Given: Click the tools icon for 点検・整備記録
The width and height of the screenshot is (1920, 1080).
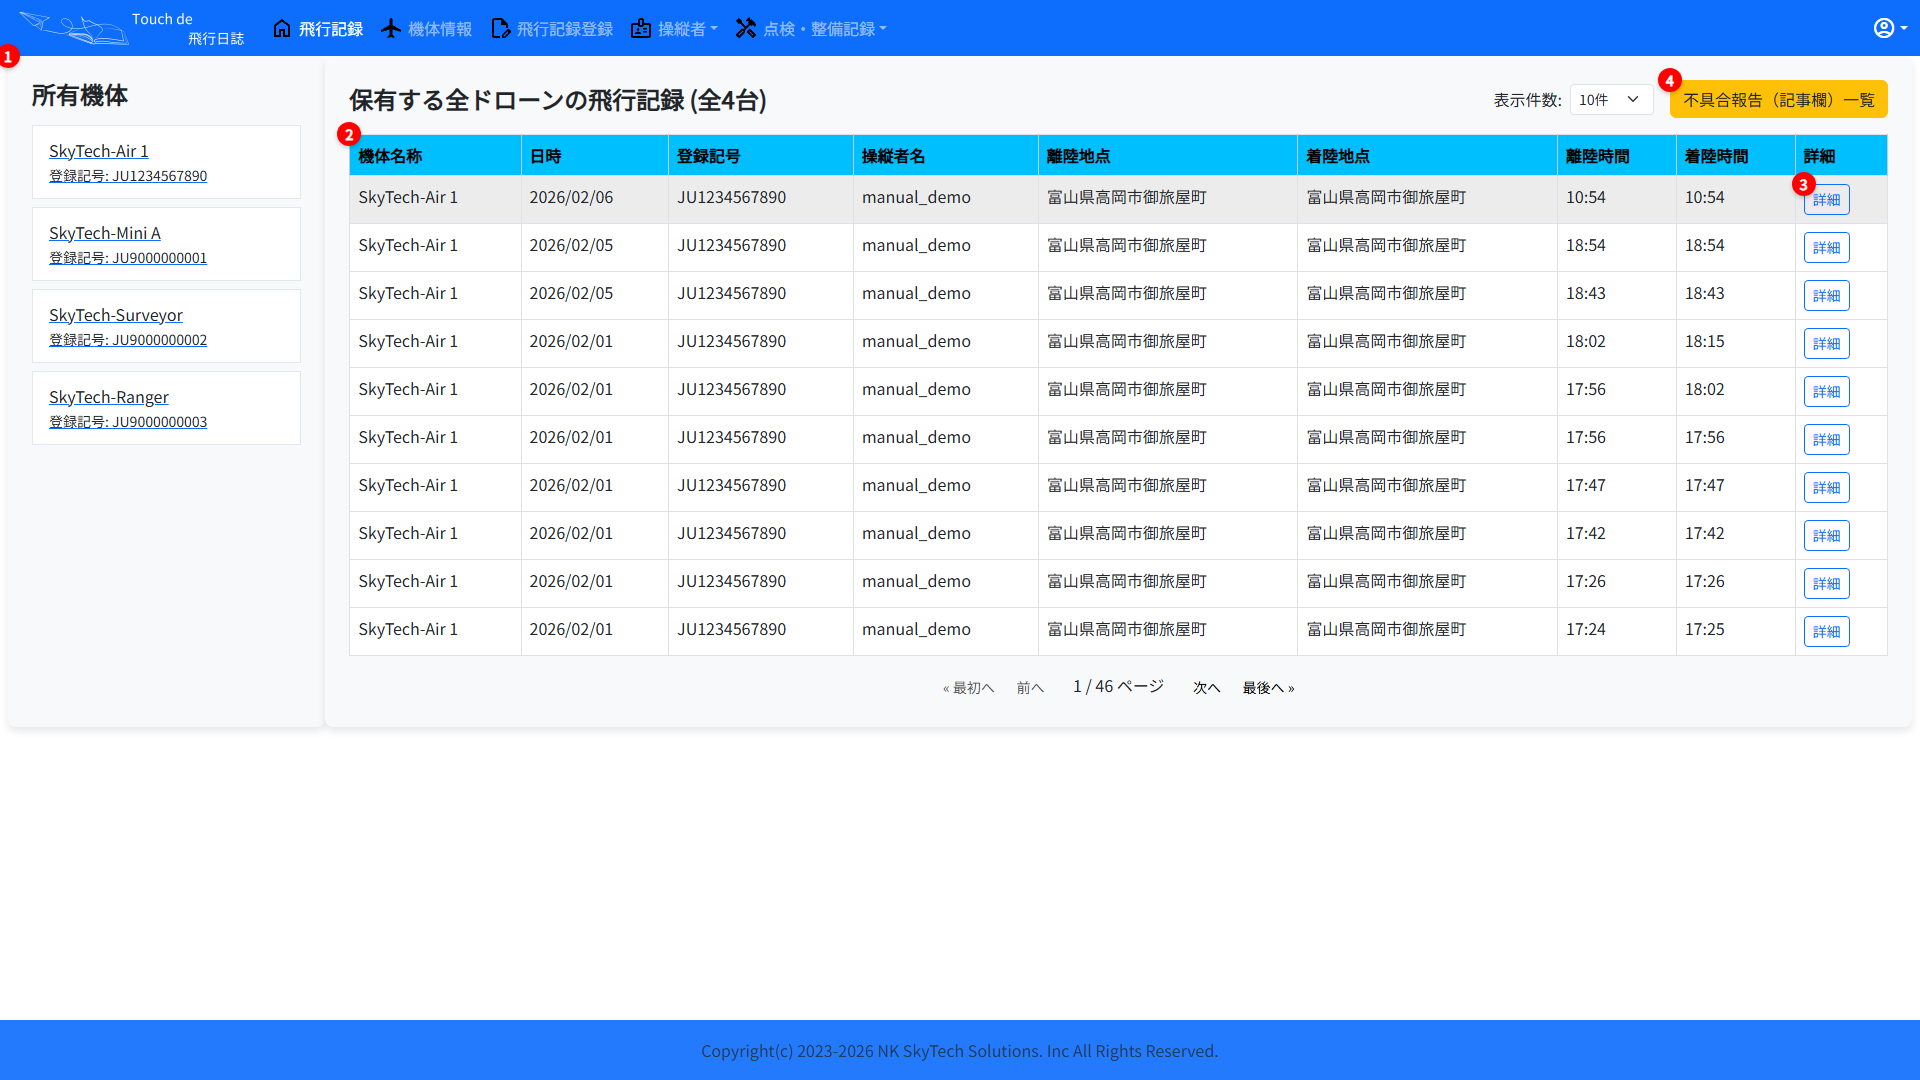Looking at the screenshot, I should click(746, 28).
